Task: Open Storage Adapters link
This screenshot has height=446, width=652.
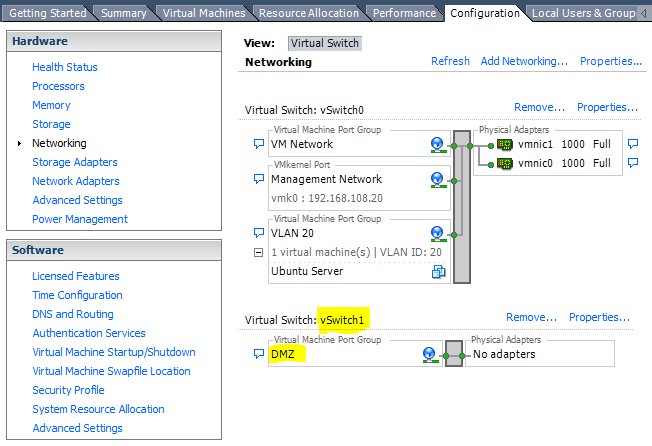Action: coord(75,162)
